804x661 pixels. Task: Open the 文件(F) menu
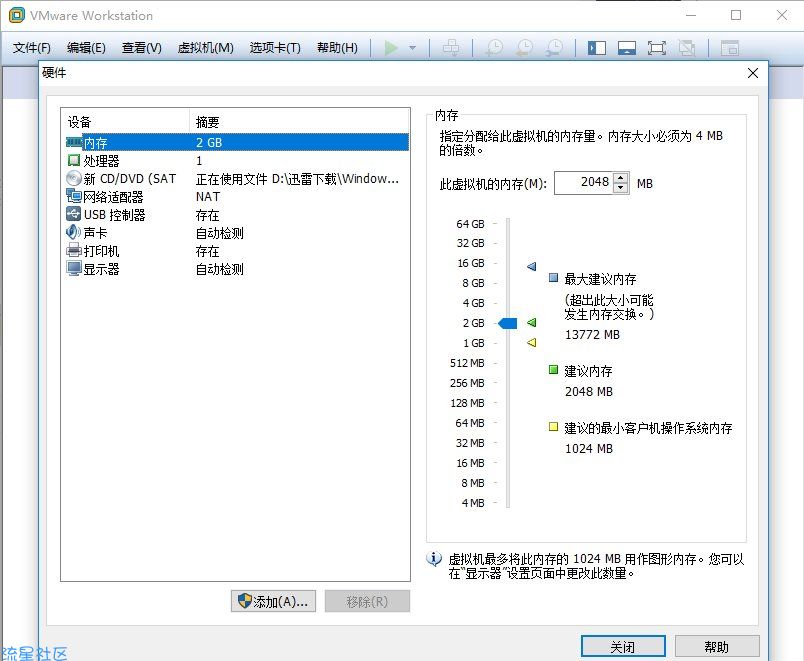click(x=32, y=48)
